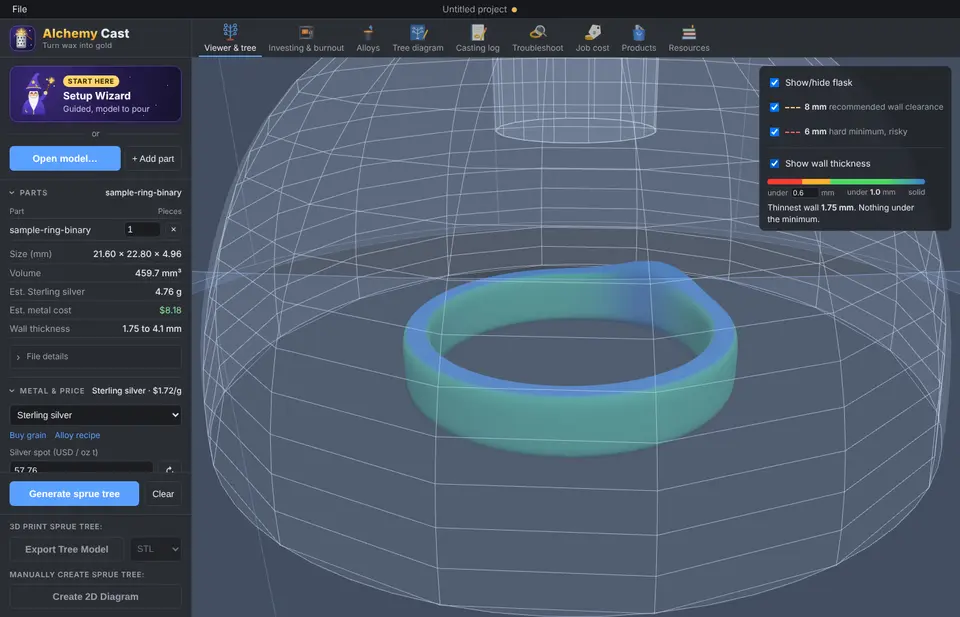Click the Pieces quantity input field
Viewport: 960px width, 617px height.
(x=142, y=230)
